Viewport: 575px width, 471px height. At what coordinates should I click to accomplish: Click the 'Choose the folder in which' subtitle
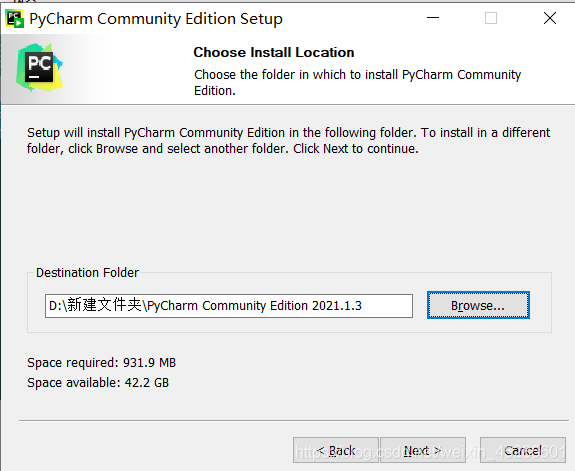[358, 83]
